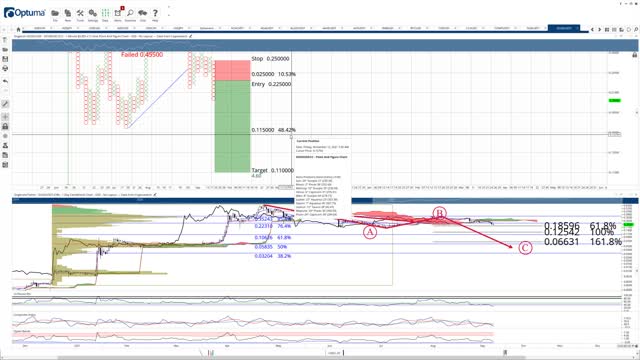Select the '0.10626 61.8%' retracement label
640x360 pixels.
click(x=273, y=237)
